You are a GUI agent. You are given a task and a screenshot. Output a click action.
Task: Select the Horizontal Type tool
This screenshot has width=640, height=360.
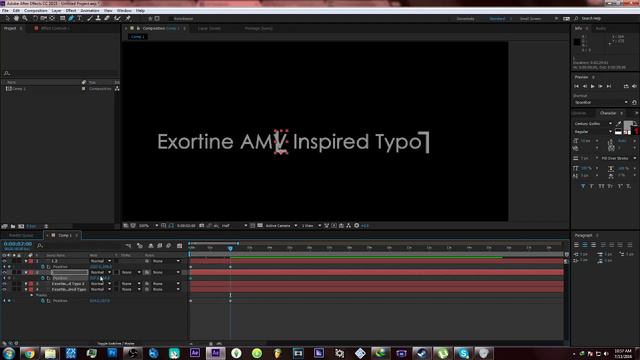point(80,18)
